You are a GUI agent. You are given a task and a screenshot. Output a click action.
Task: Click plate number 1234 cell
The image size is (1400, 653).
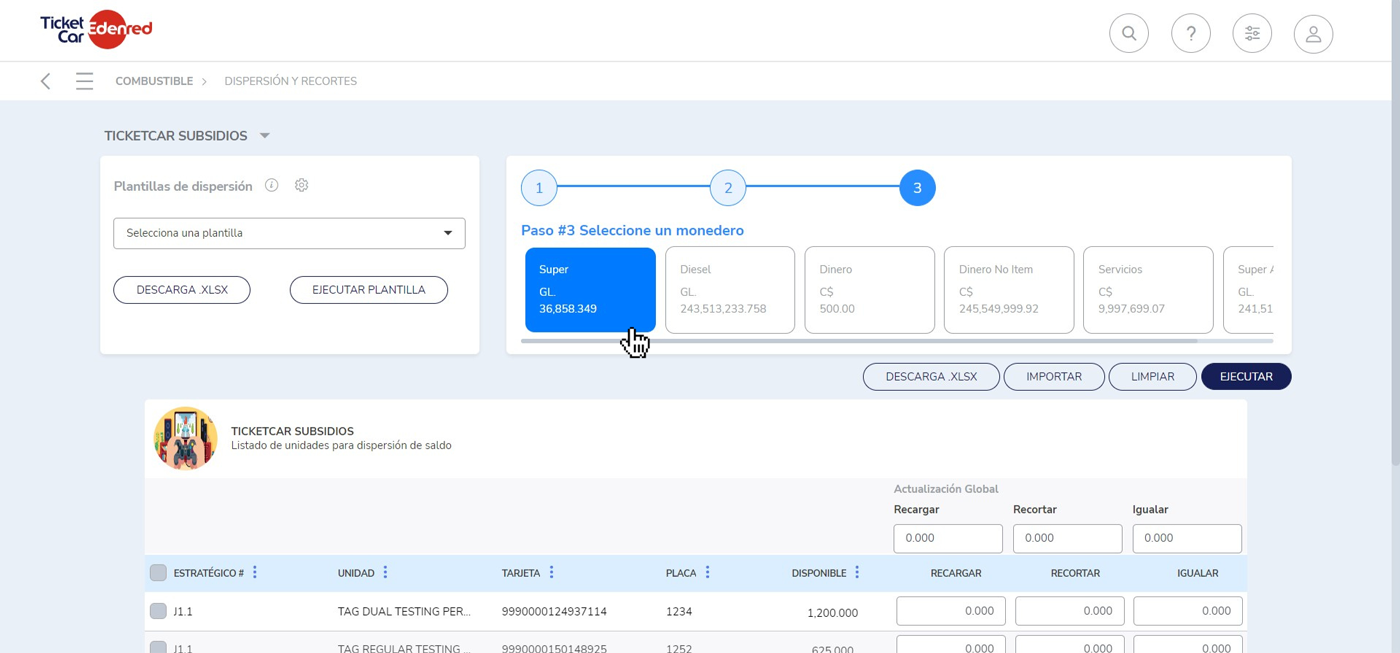point(679,611)
